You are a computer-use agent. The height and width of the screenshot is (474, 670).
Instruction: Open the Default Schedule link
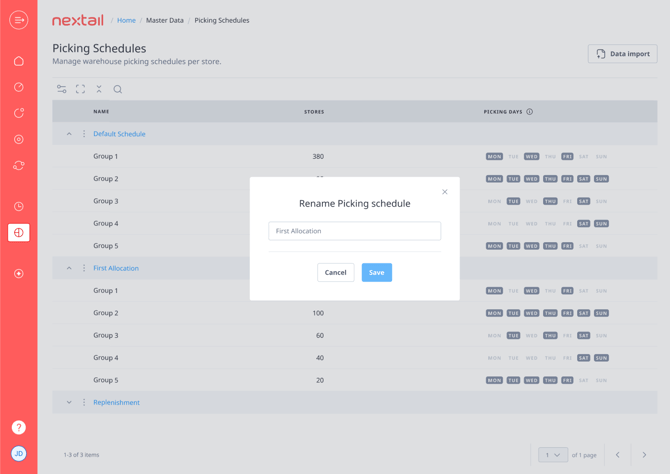(119, 134)
